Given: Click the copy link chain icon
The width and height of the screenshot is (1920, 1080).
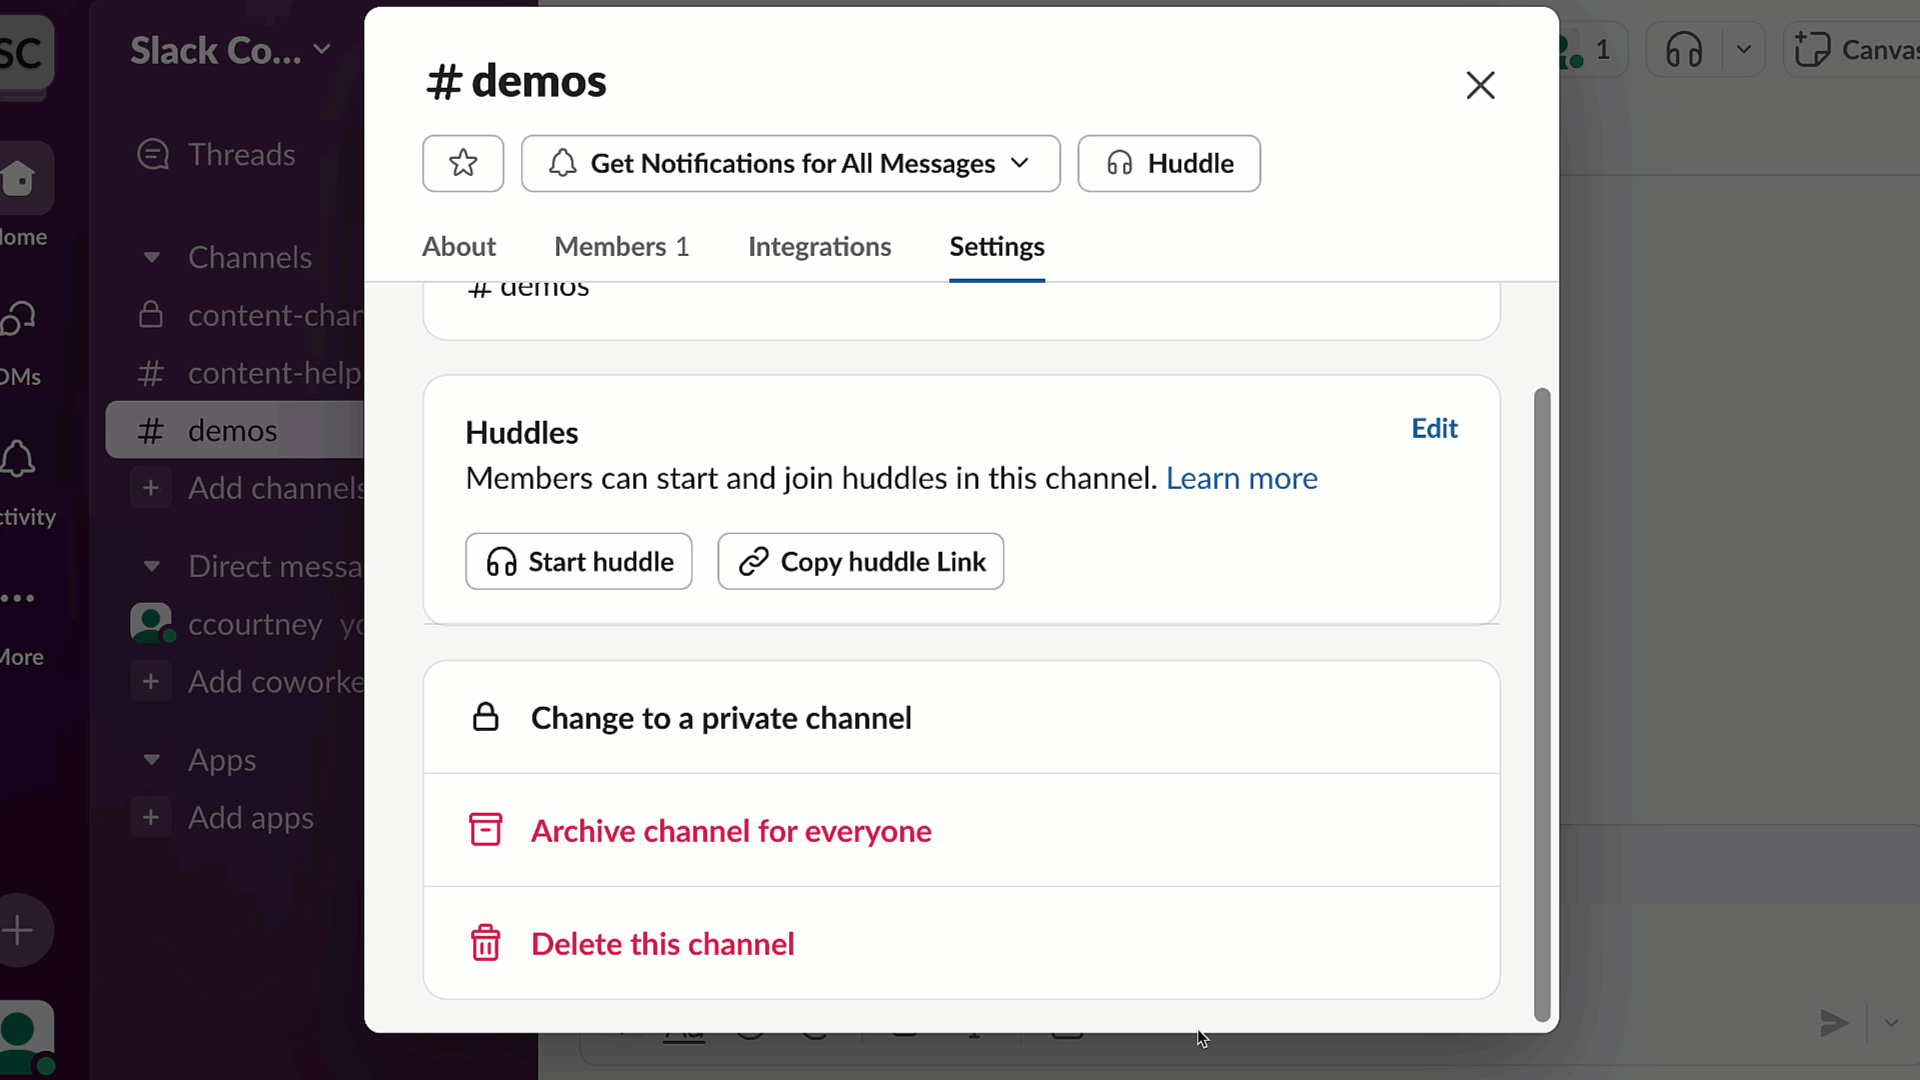Looking at the screenshot, I should coord(753,560).
